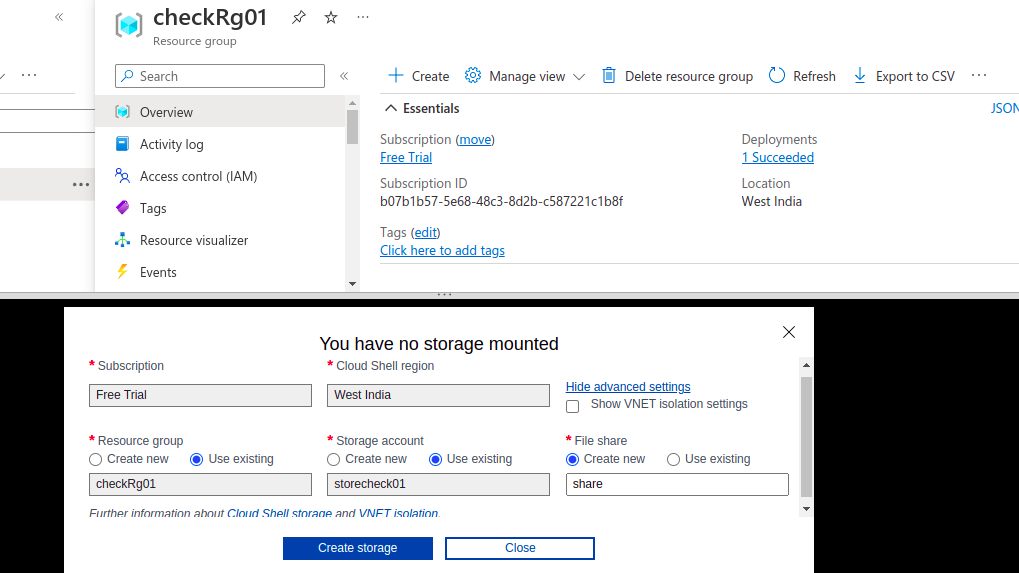This screenshot has width=1019, height=573.
Task: Click Delete resource group
Action: [x=677, y=76]
